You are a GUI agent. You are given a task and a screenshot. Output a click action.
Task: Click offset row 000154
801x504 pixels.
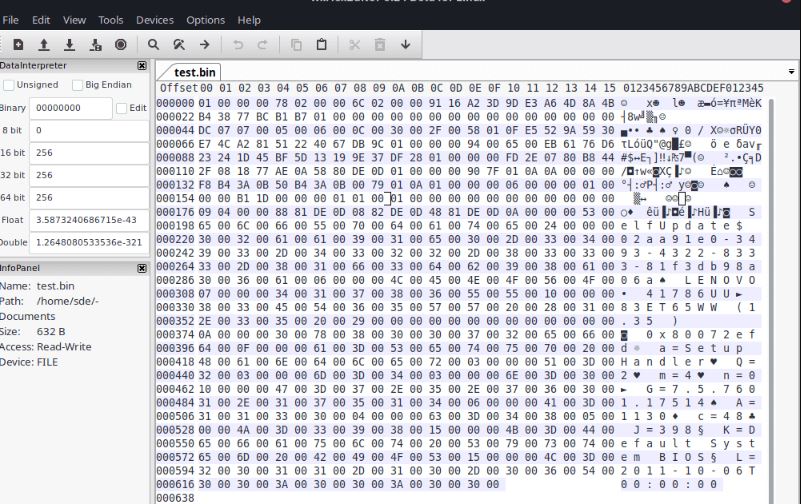point(175,198)
